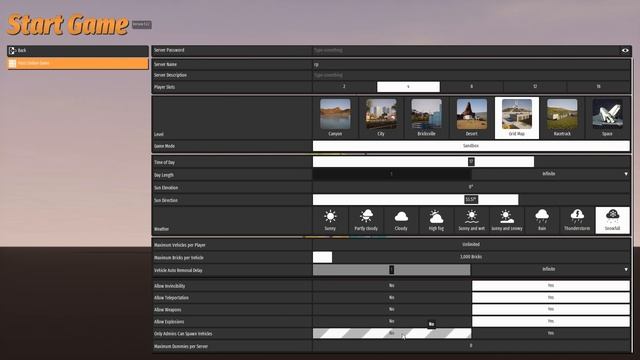Select Sunny and snowy weather
This screenshot has width=640, height=360.
[507, 220]
